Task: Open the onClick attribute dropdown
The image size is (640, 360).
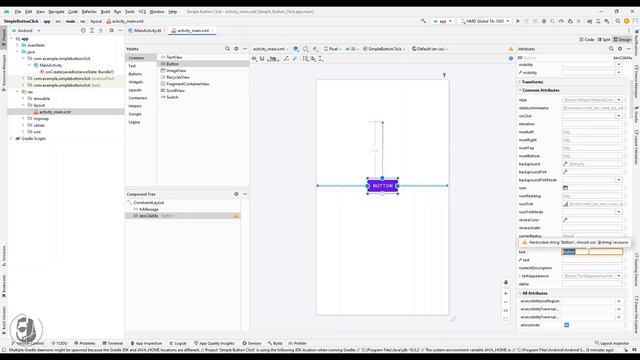Action: 619,116
